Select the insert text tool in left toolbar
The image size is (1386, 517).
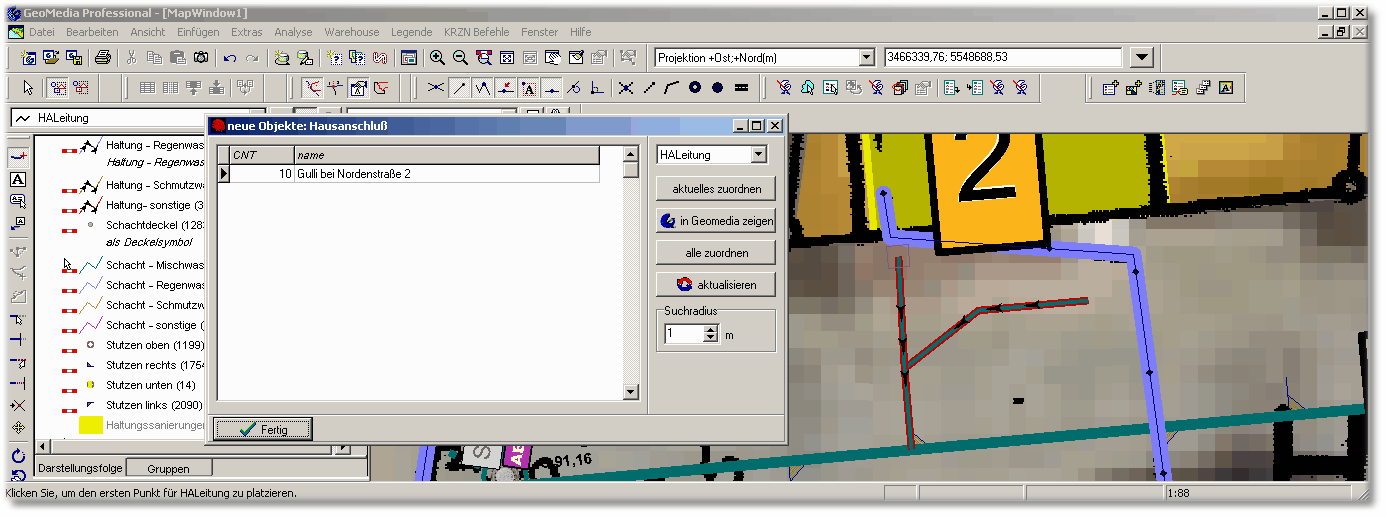tap(17, 179)
